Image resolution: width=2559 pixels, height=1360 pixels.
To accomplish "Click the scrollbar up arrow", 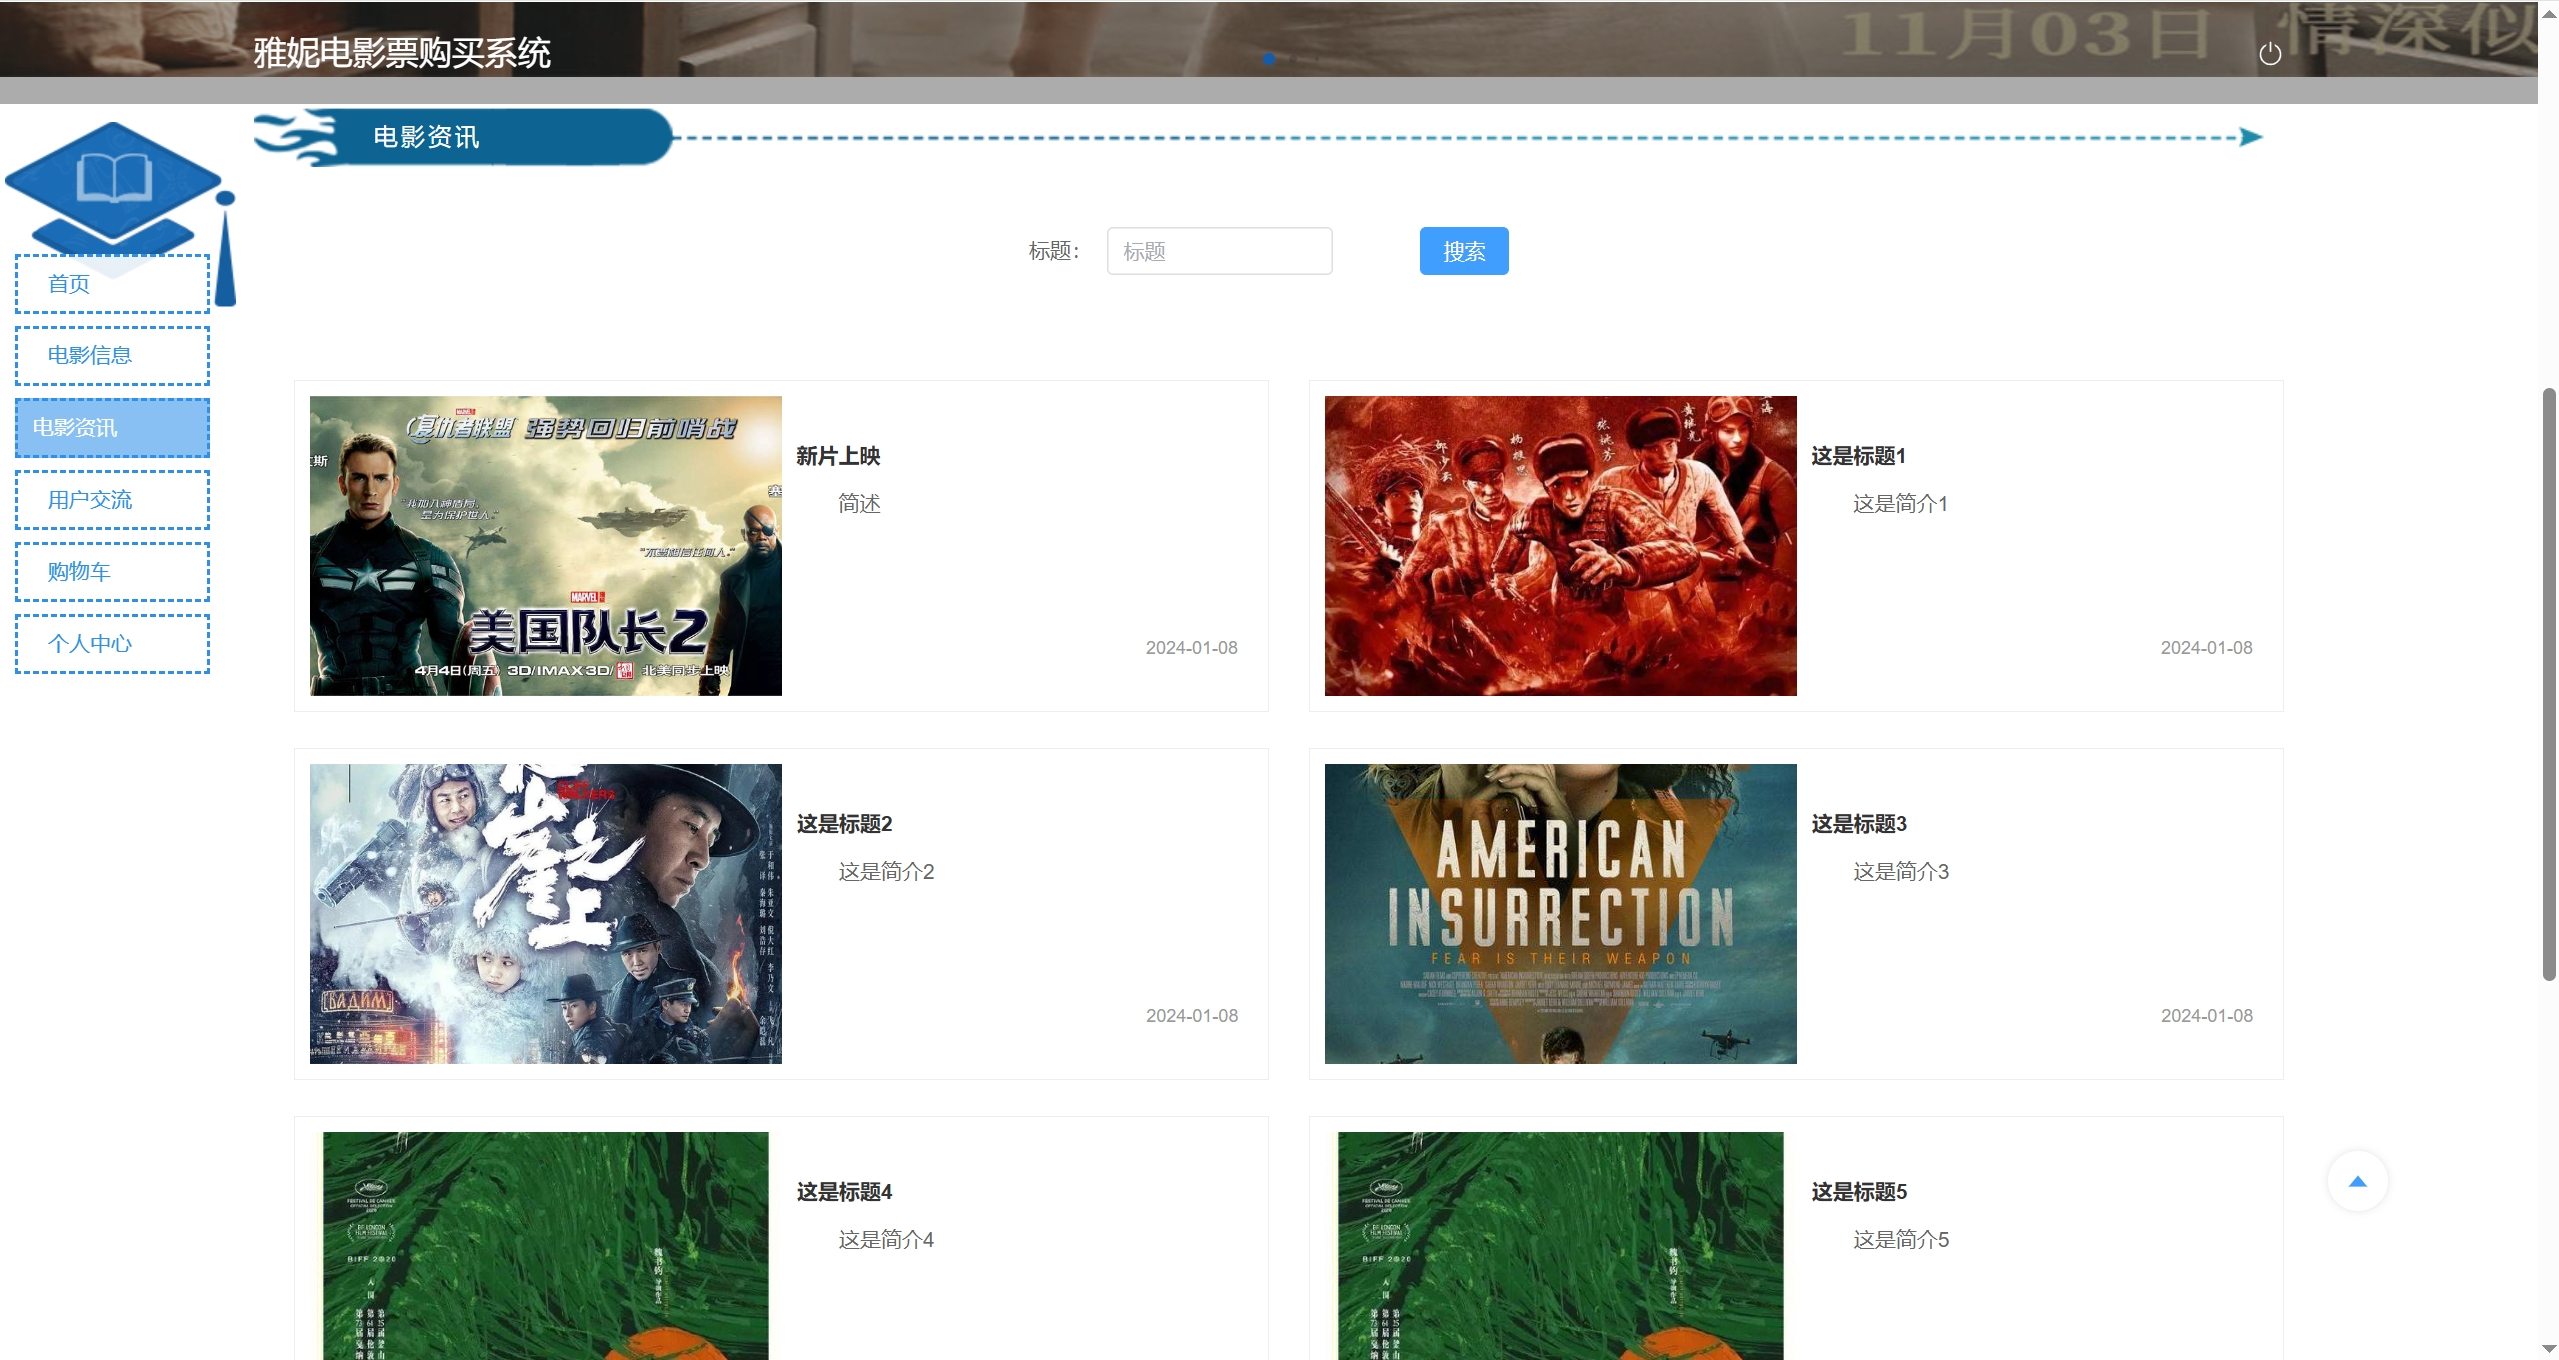I will pyautogui.click(x=2549, y=12).
